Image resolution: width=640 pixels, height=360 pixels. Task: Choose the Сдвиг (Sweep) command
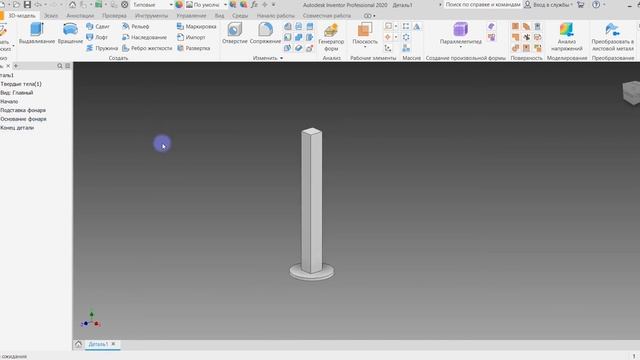pos(98,27)
